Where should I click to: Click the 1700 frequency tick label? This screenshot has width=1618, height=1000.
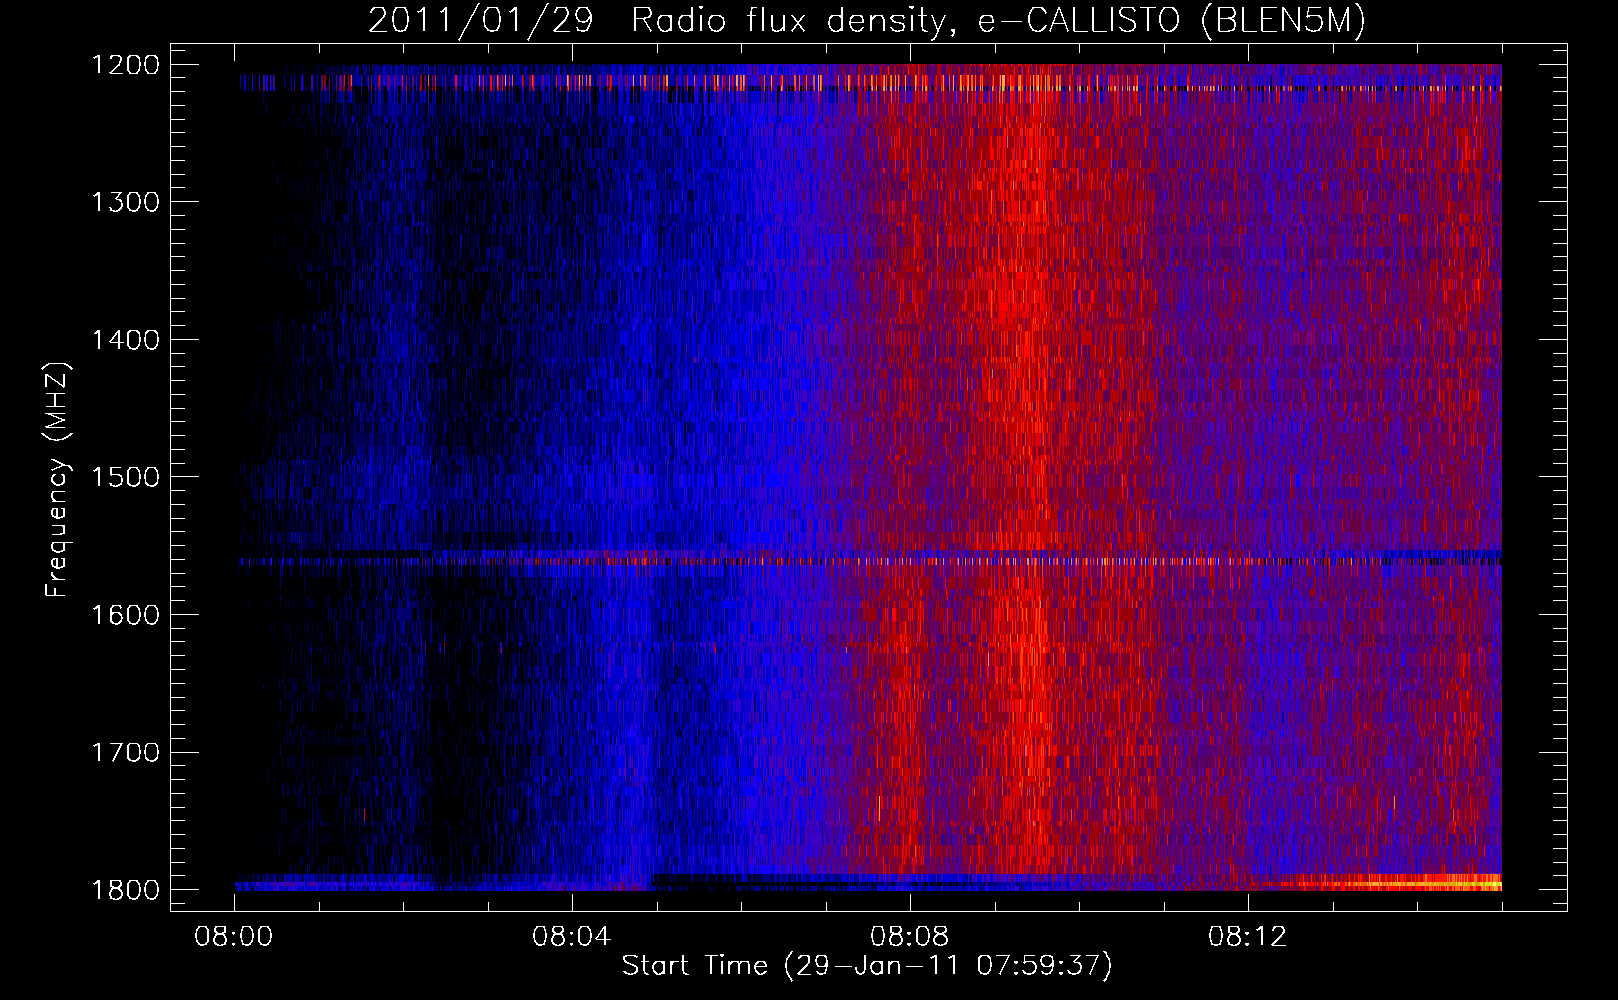point(126,752)
